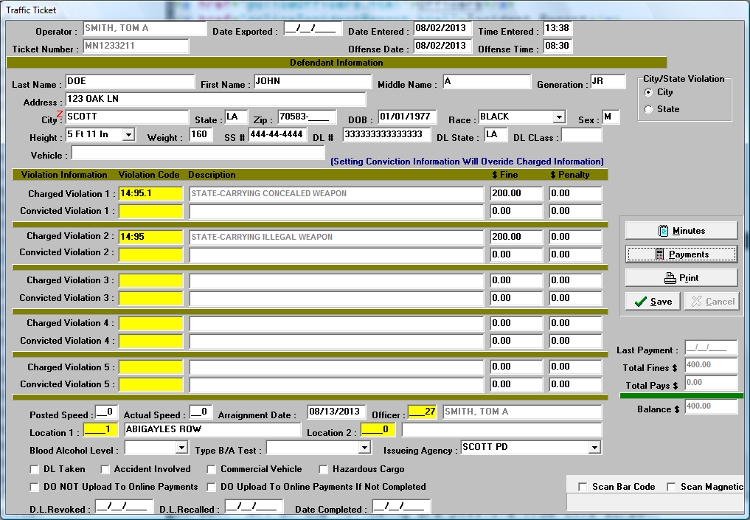Toggle the Hazardous Cargo checkbox
Screen dimensions: 750x520
pyautogui.click(x=323, y=469)
